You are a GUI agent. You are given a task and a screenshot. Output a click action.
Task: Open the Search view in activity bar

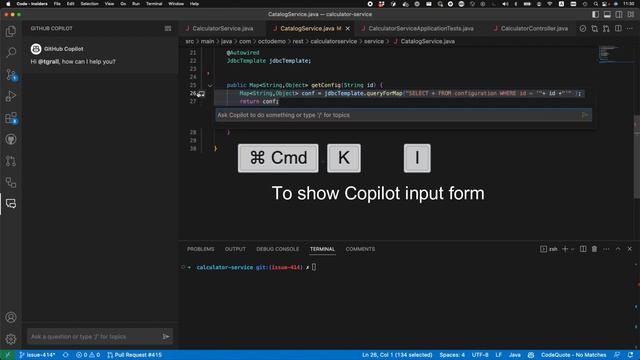pyautogui.click(x=11, y=53)
